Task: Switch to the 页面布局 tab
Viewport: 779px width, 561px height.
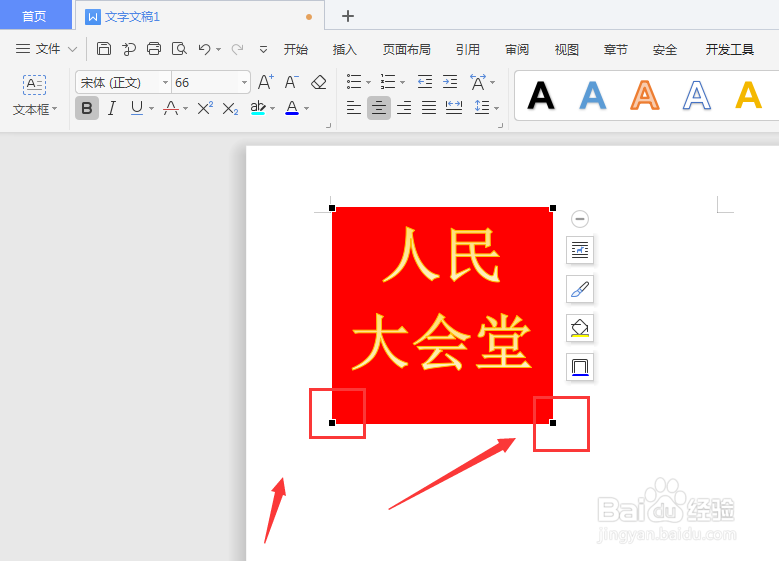Action: (x=406, y=49)
